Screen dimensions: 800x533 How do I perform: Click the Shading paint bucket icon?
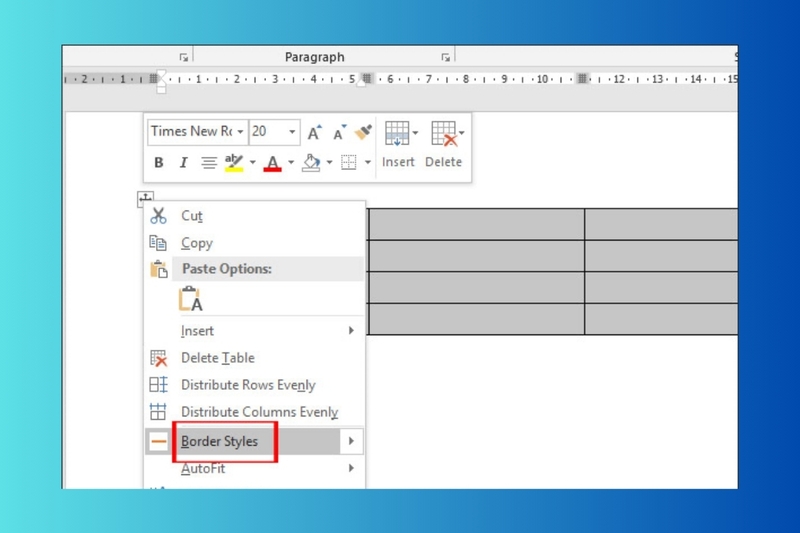(311, 163)
